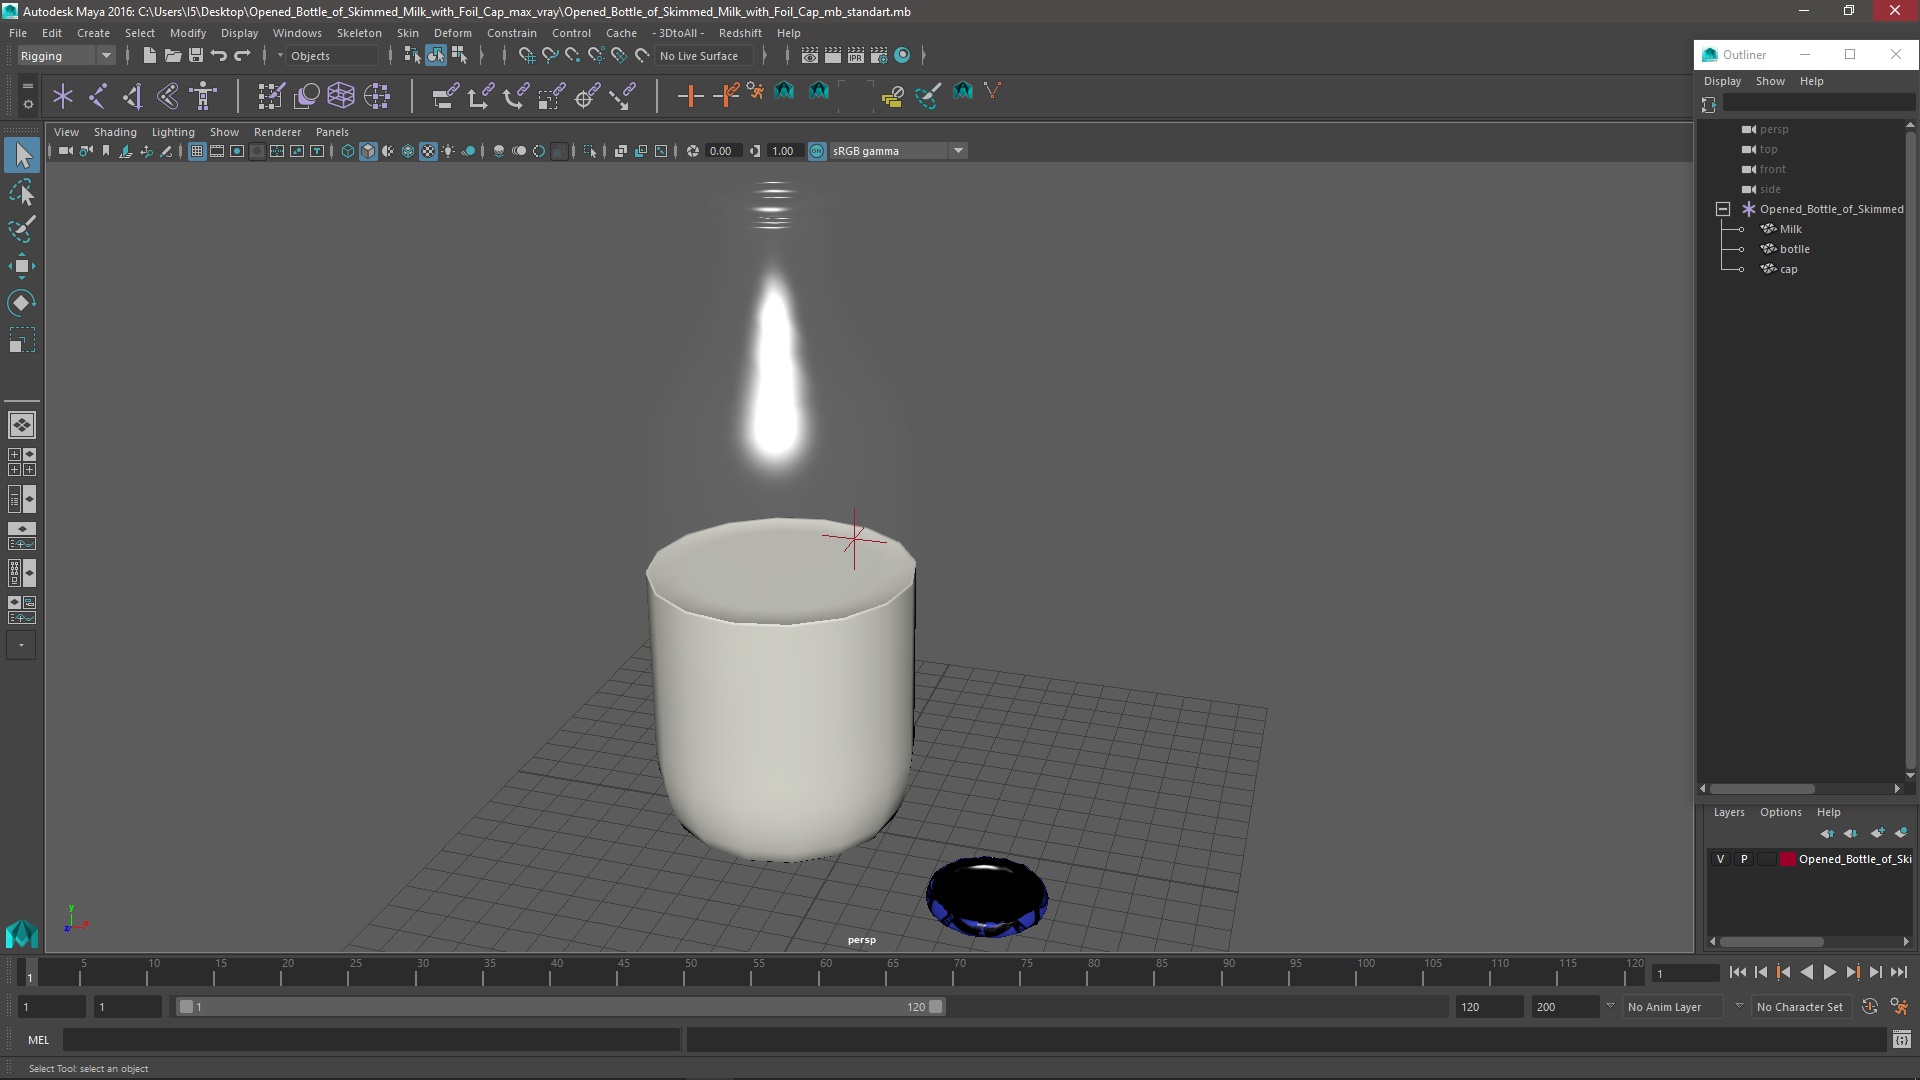Activate the Scale tool
Screen dimensions: 1920x1080
tap(22, 340)
